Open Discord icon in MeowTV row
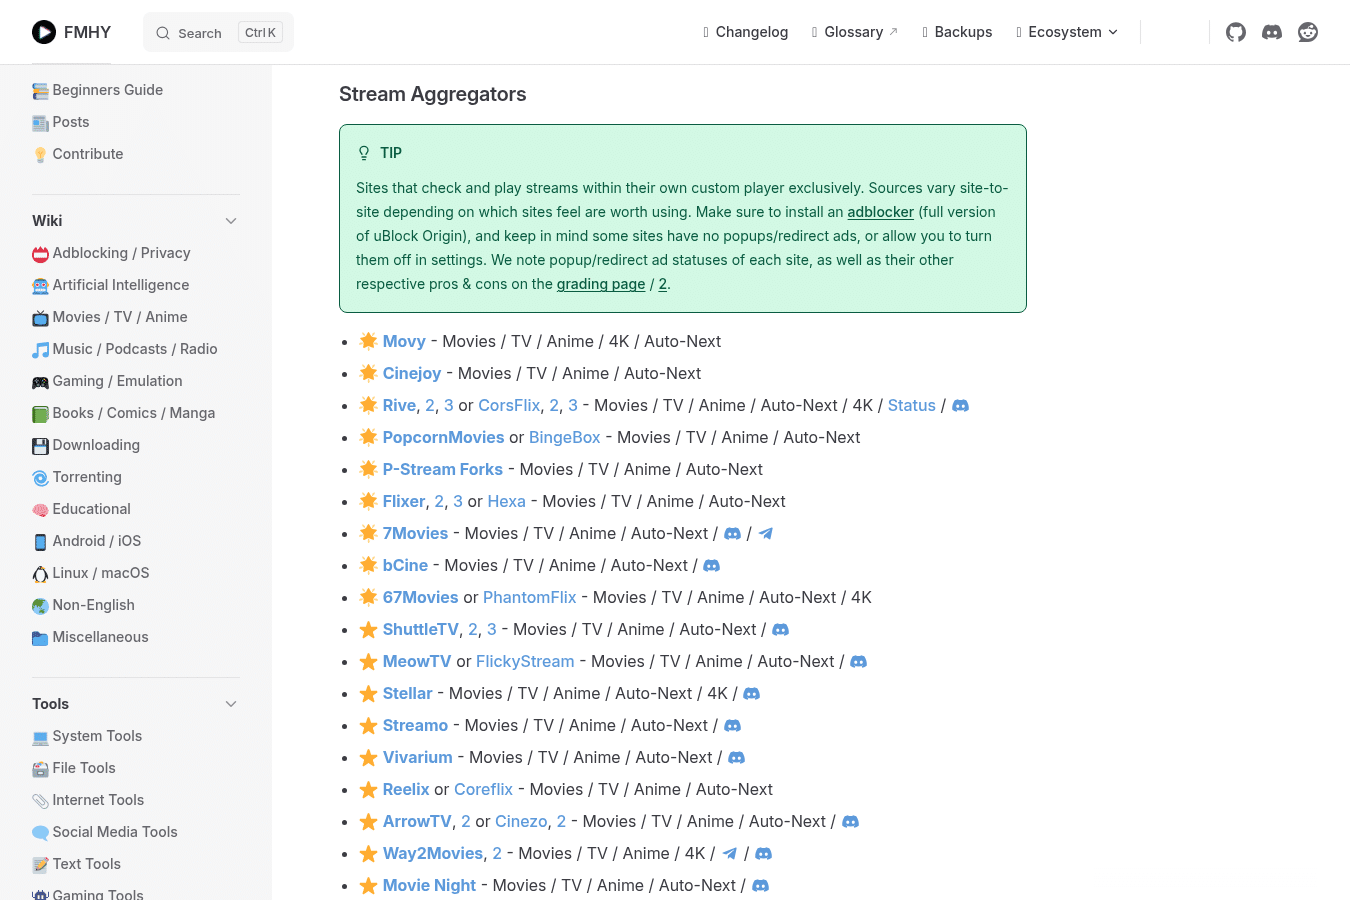This screenshot has width=1365, height=900. [x=859, y=662]
